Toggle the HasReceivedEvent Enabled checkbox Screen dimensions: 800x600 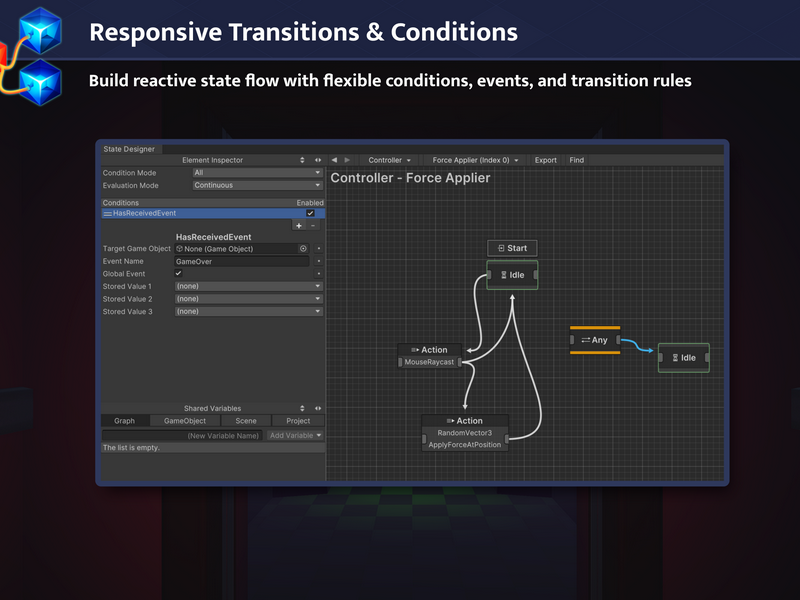[310, 213]
